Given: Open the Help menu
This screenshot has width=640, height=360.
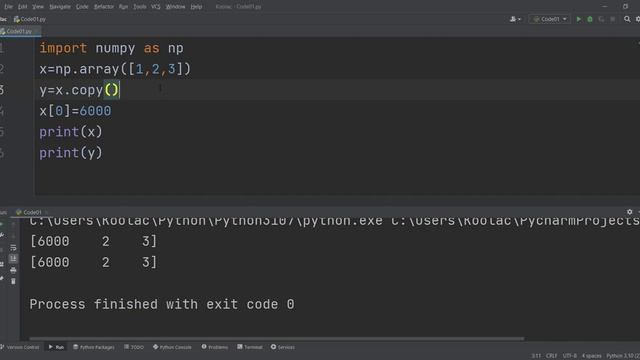Looking at the screenshot, I should pyautogui.click(x=196, y=7).
